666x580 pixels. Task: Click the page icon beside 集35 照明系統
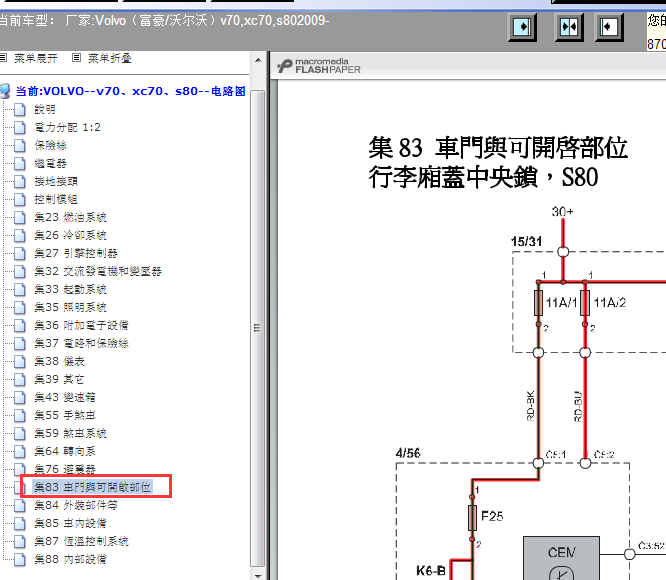click(x=20, y=307)
